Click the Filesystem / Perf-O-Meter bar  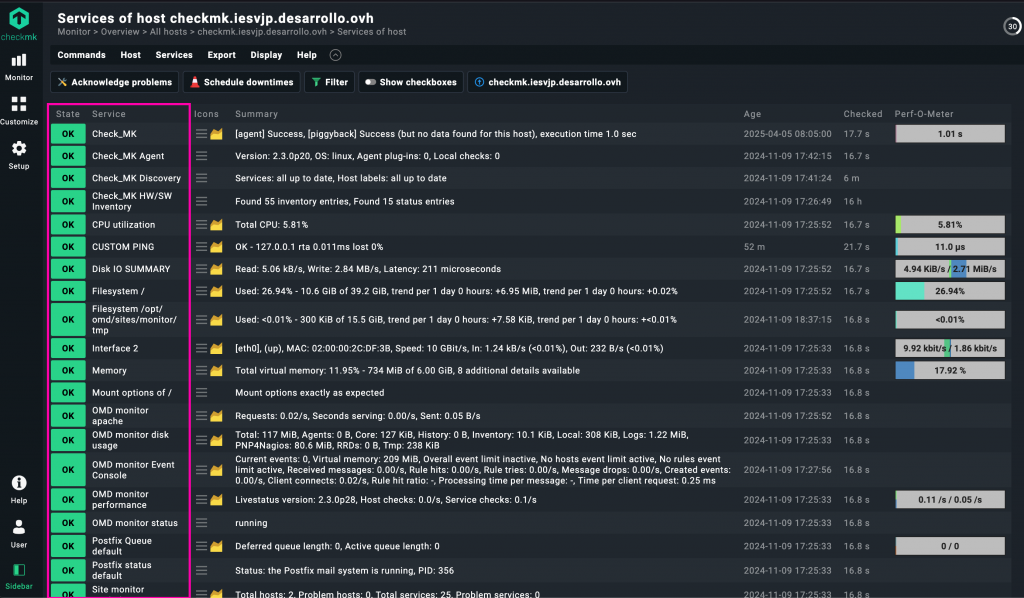(x=949, y=291)
